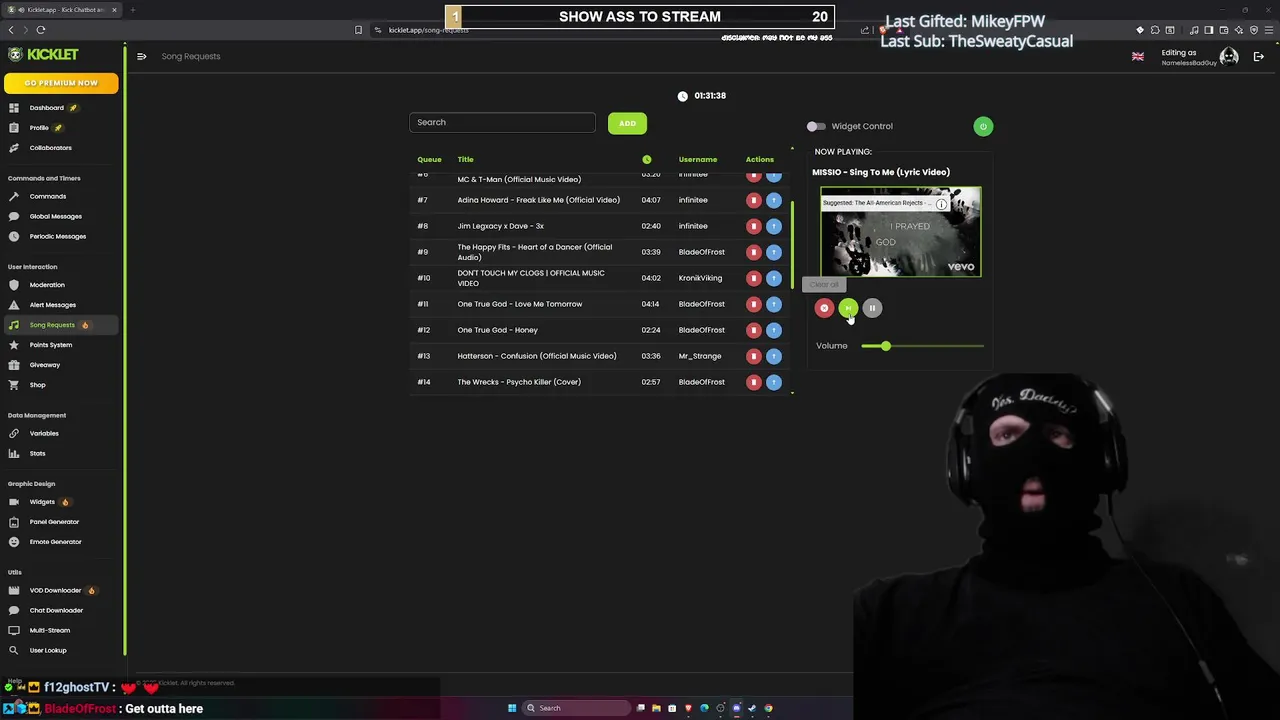Toggle the Widget Control switch
Screen dimensions: 1280x720
pyautogui.click(x=816, y=126)
